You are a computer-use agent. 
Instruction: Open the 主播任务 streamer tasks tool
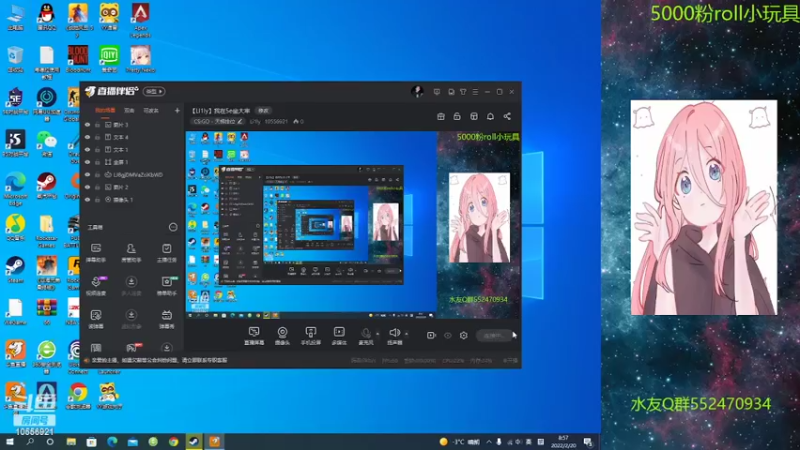(x=166, y=253)
